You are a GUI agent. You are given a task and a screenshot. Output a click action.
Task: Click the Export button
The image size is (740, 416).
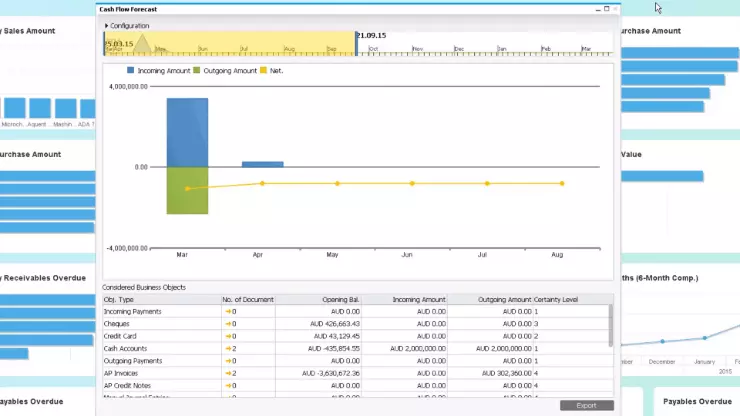click(x=587, y=406)
